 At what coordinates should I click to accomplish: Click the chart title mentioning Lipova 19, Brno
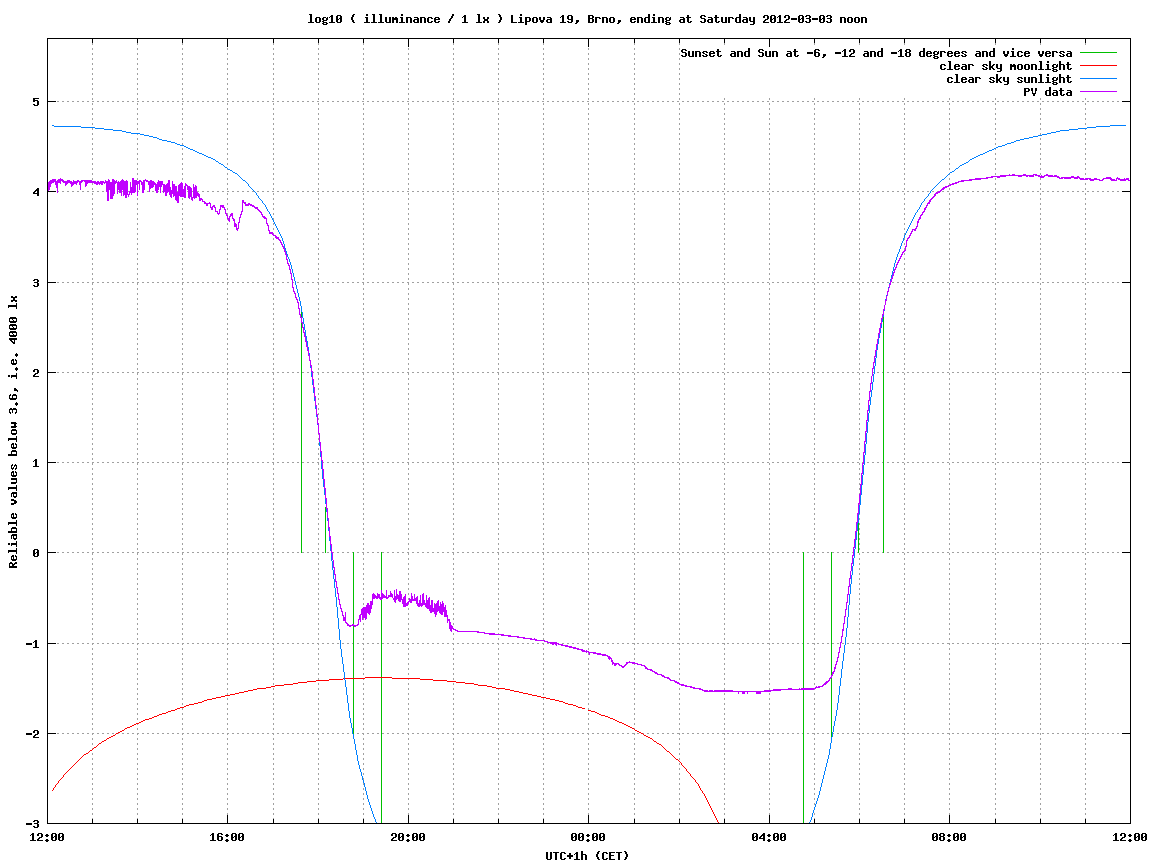587,19
